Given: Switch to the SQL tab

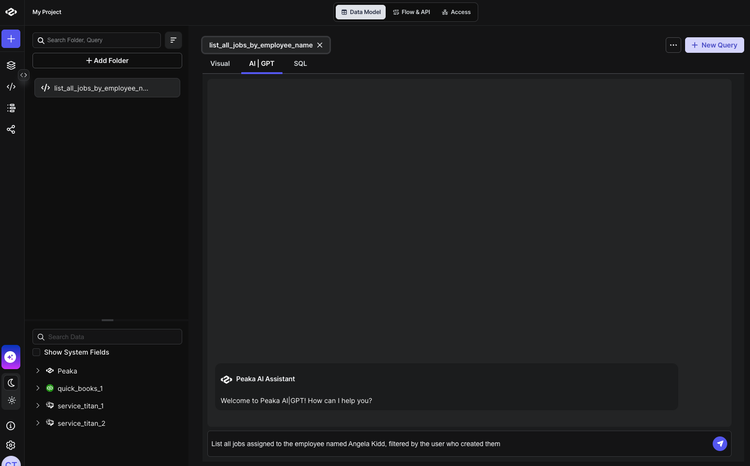Looking at the screenshot, I should coord(300,63).
